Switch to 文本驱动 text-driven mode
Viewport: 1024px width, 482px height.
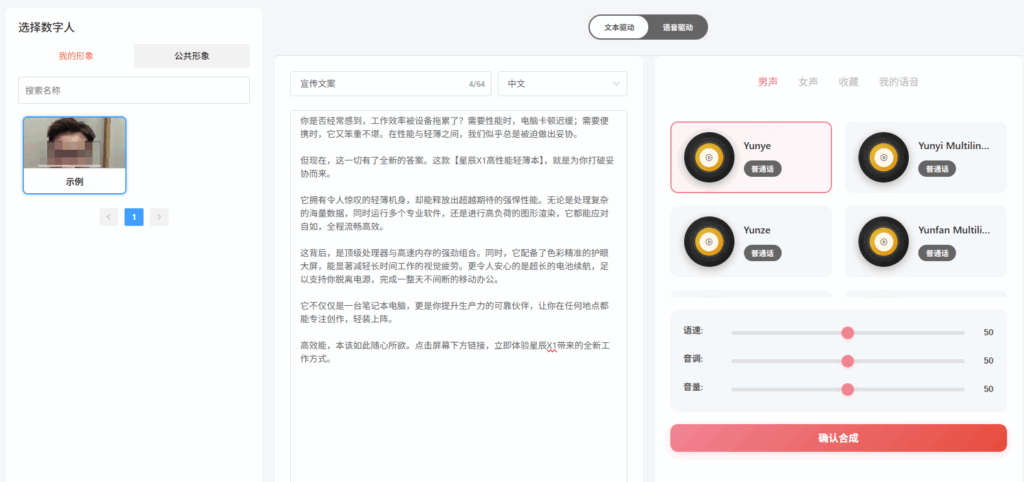[x=619, y=28]
